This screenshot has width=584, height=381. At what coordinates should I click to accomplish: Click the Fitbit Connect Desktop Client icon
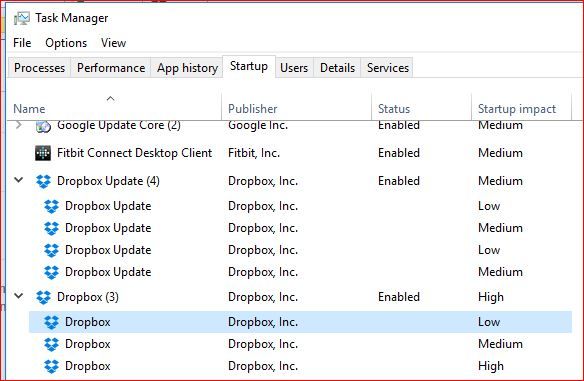pyautogui.click(x=43, y=153)
